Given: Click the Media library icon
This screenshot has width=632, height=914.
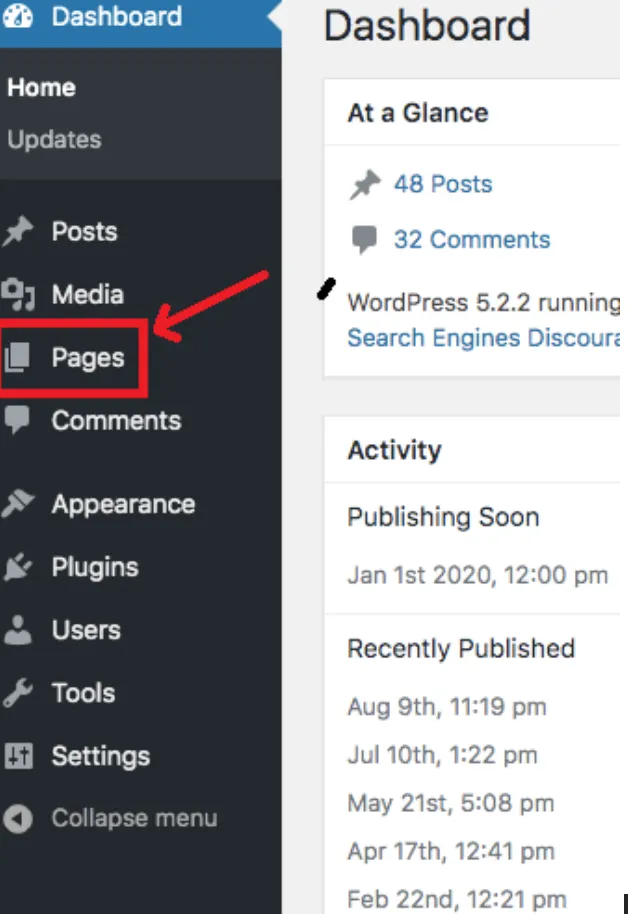Looking at the screenshot, I should click(18, 295).
